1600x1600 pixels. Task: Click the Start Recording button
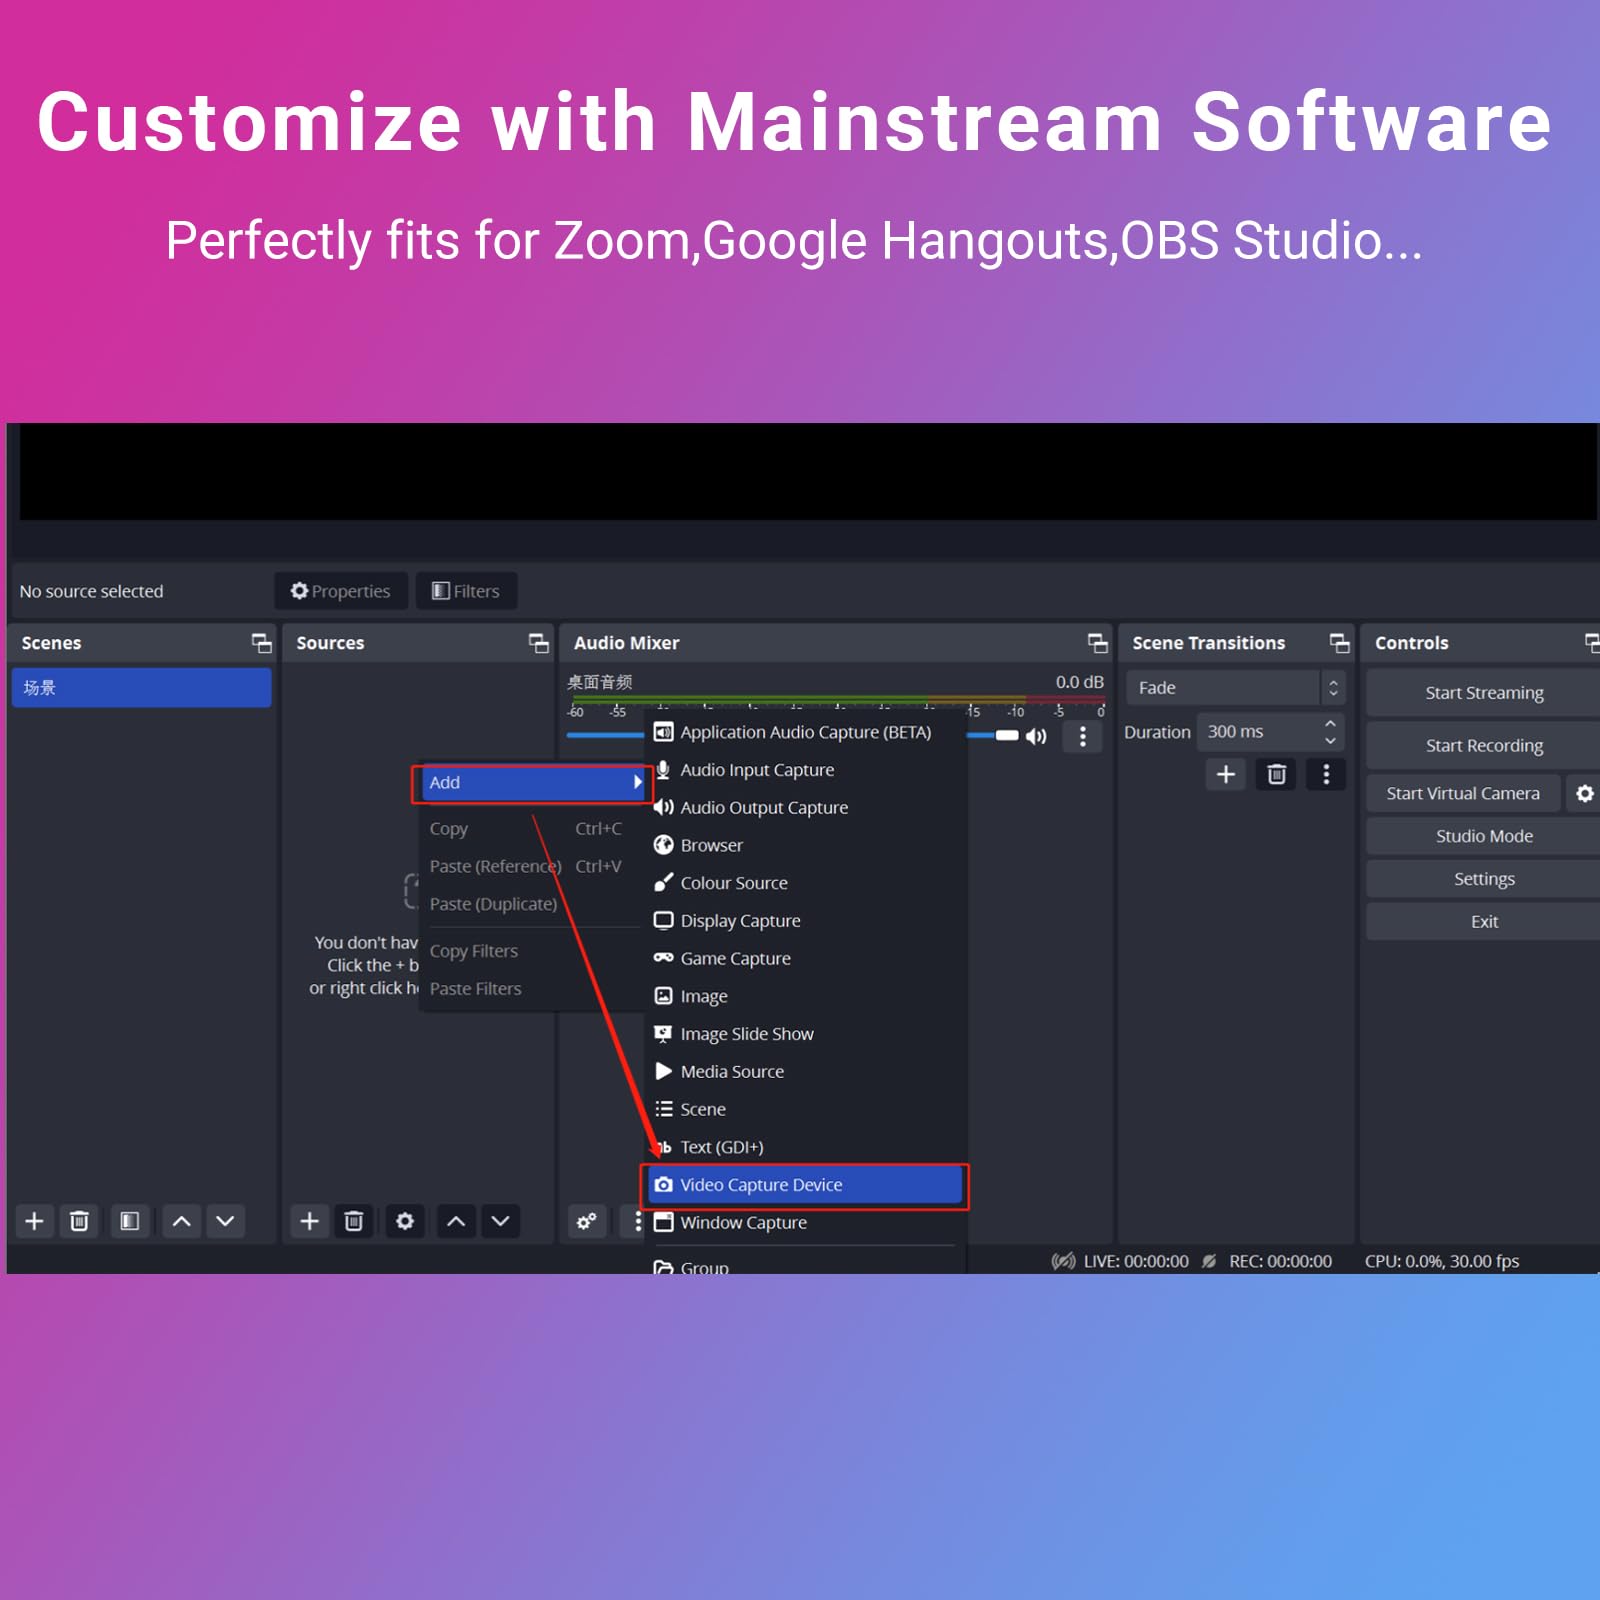(1483, 745)
